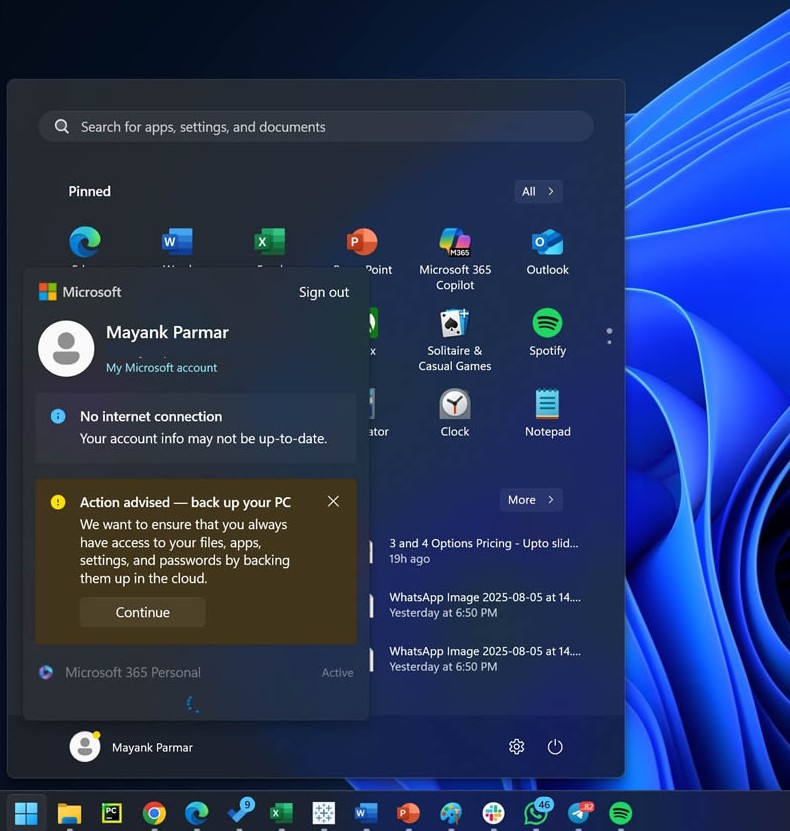Open File Explorer from taskbar

[69, 813]
